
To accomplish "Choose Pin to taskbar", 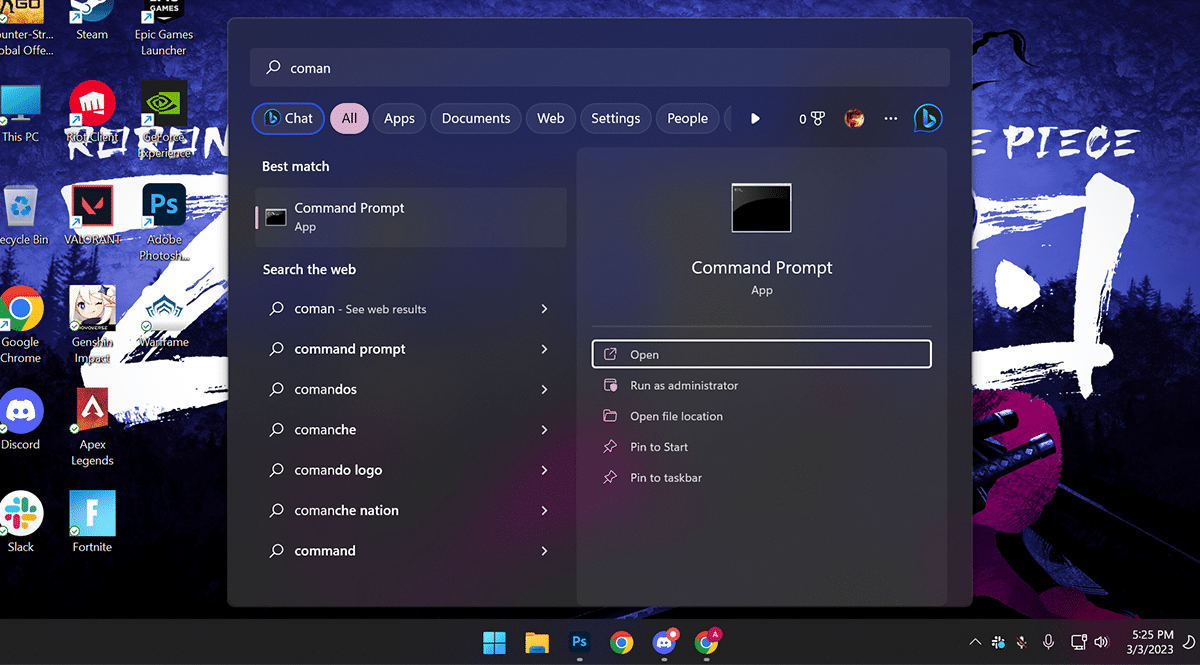I will [x=666, y=478].
